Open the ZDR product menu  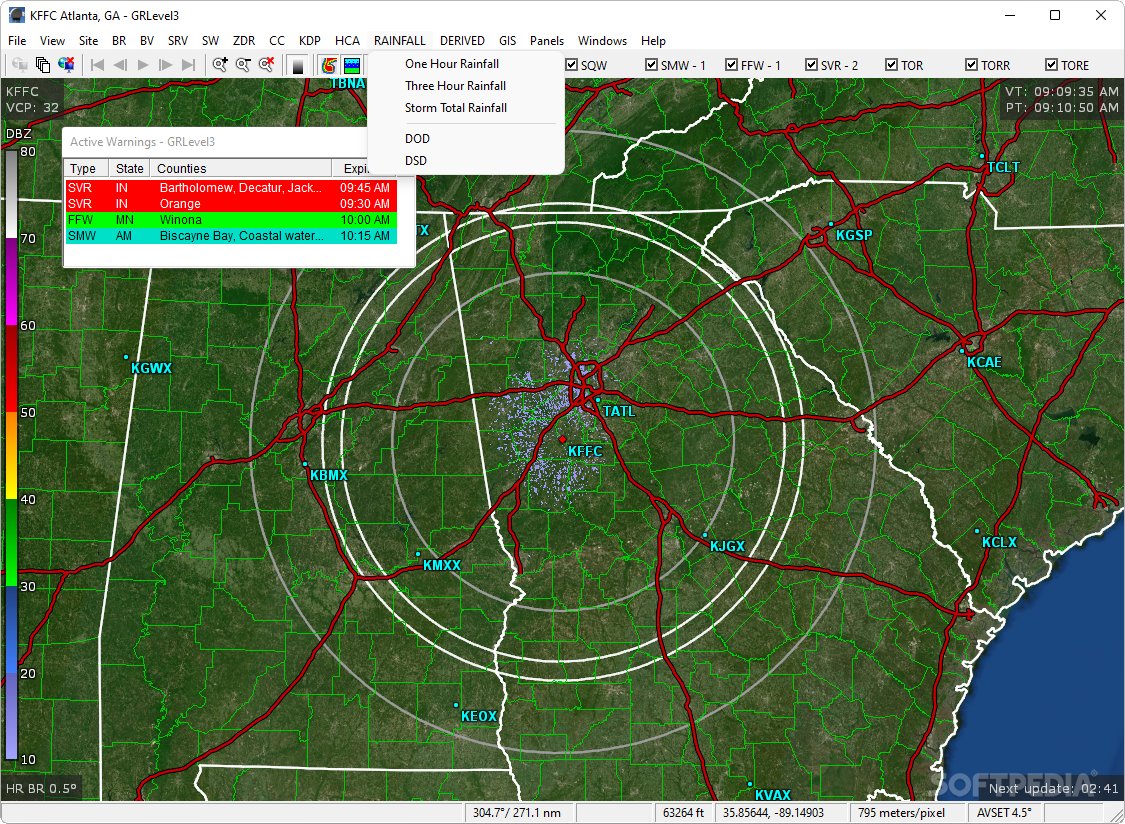pos(244,41)
